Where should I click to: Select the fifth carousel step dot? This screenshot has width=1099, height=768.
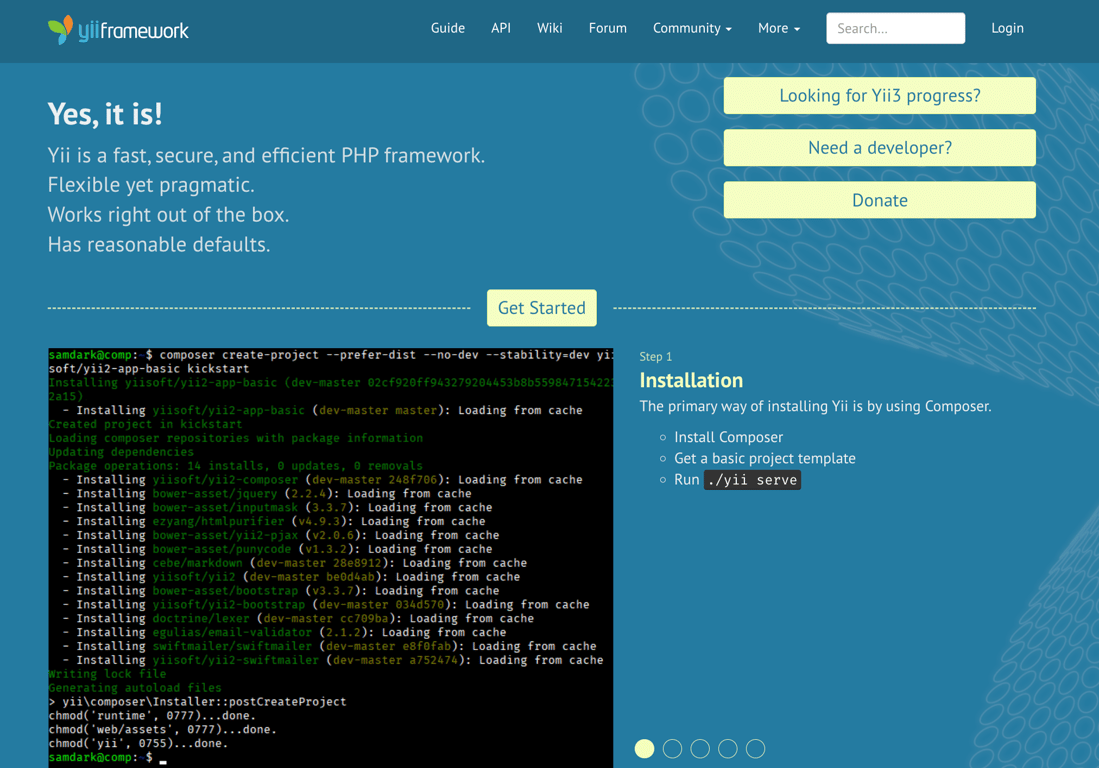(x=755, y=748)
